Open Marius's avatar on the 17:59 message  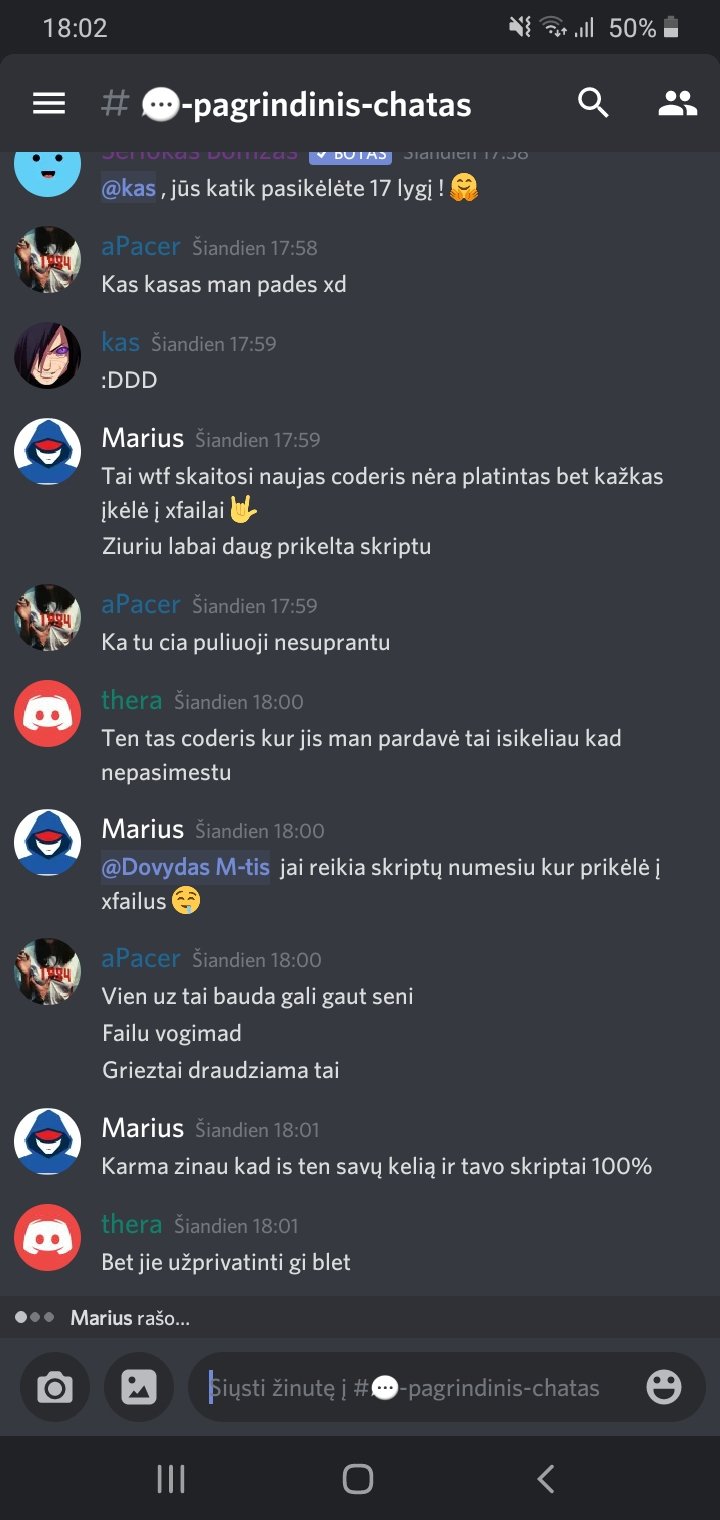coord(47,452)
